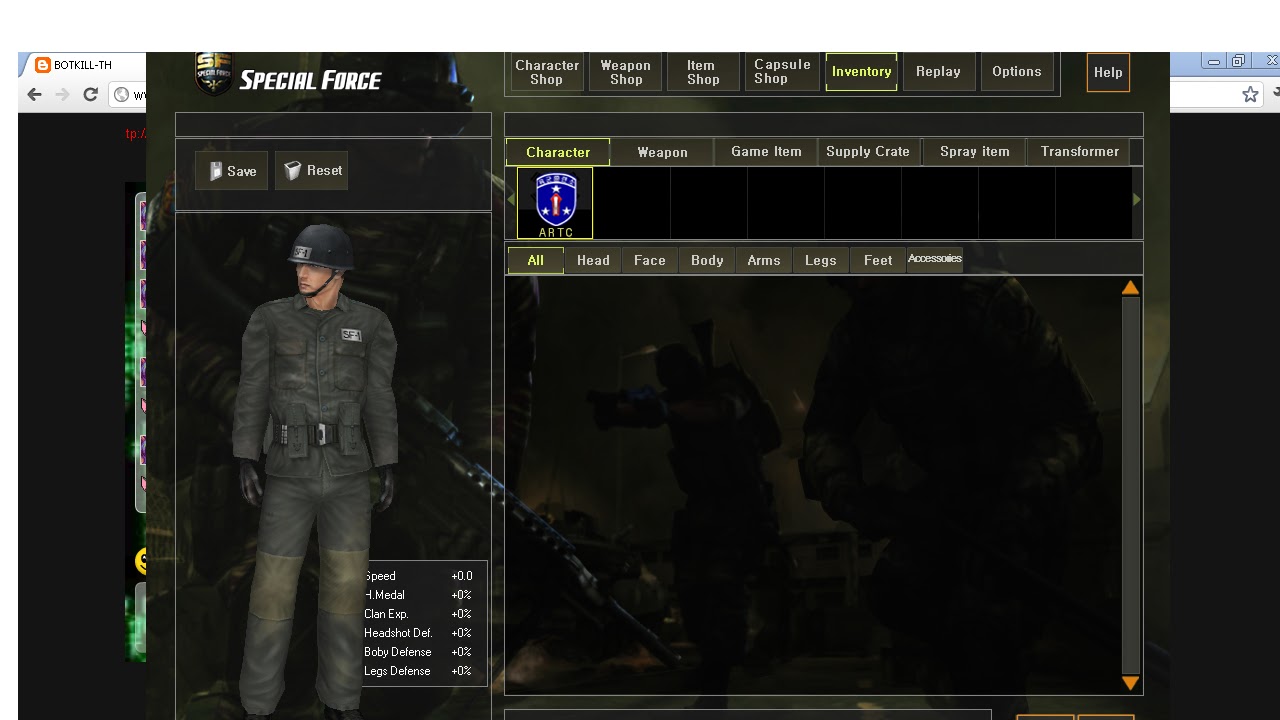Click the scroll-down orange arrow
The height and width of the screenshot is (720, 1280).
[x=1130, y=683]
